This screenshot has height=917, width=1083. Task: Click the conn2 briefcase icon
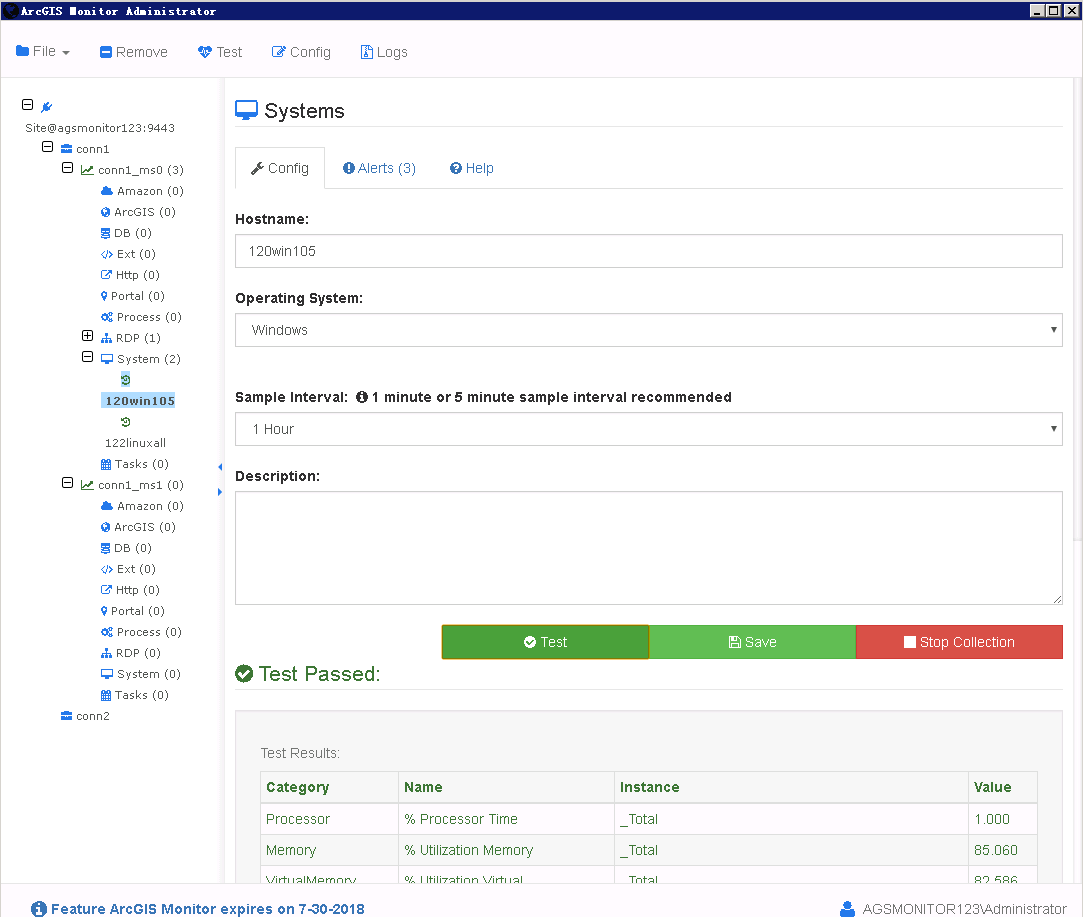tap(66, 716)
